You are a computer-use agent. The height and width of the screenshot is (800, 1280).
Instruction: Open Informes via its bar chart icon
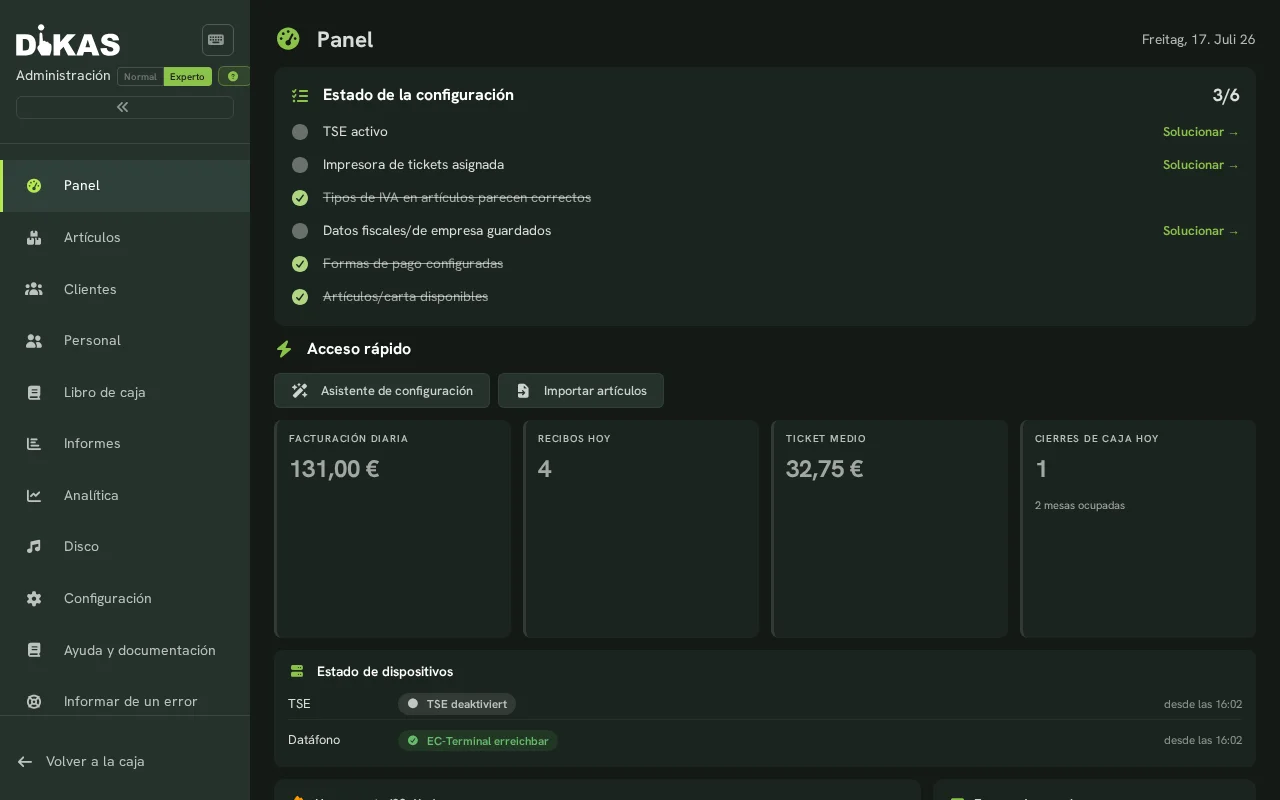34,444
